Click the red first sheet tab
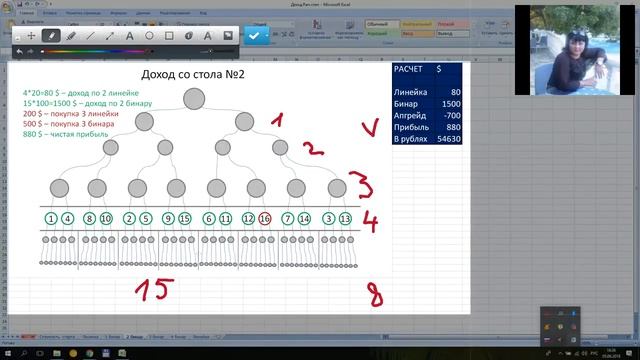The width and height of the screenshot is (640, 360). (x=28, y=337)
